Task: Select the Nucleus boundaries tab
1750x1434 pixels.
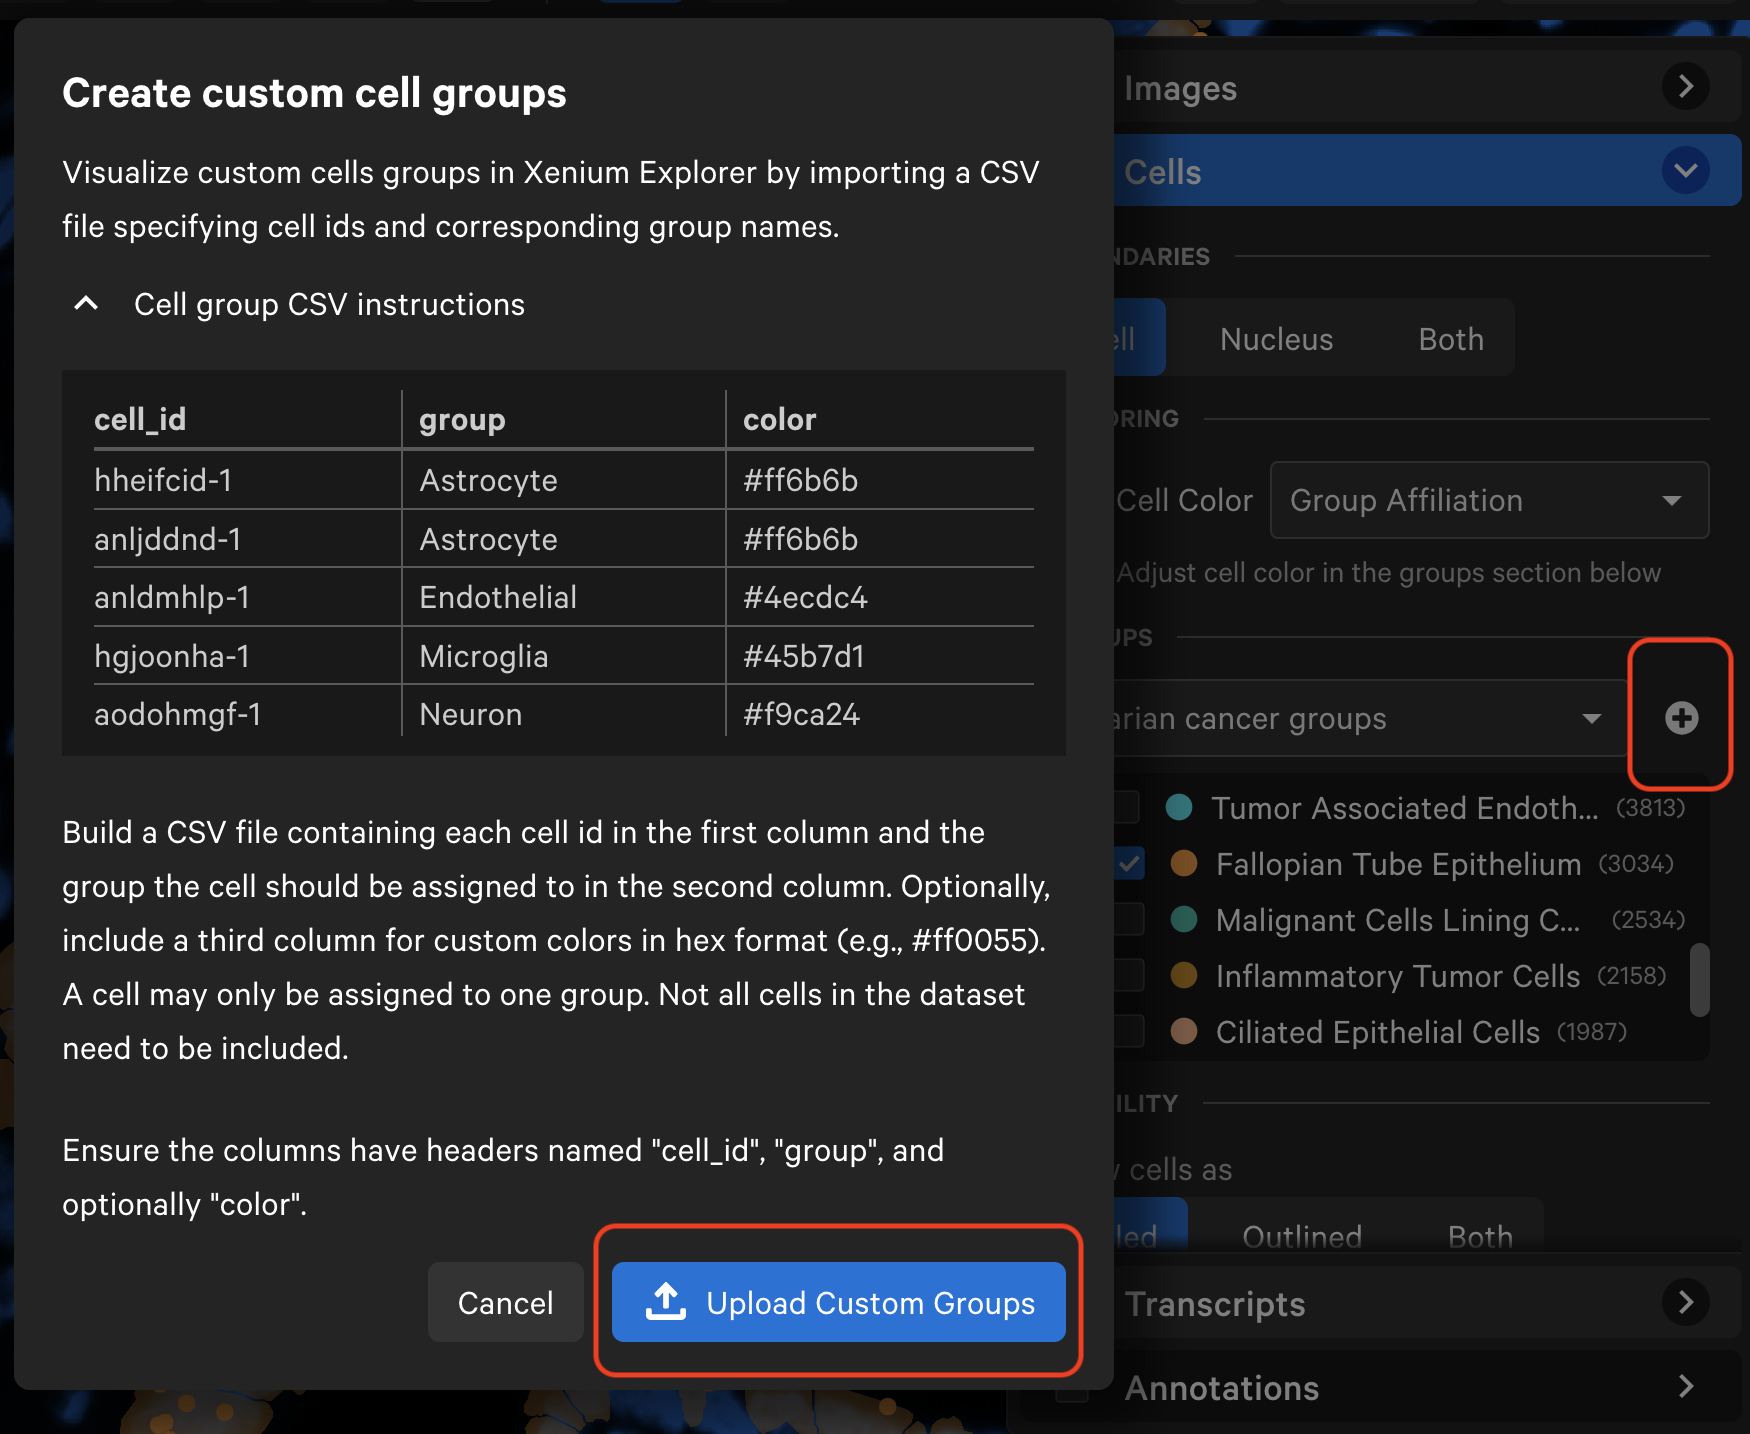Action: click(x=1276, y=339)
